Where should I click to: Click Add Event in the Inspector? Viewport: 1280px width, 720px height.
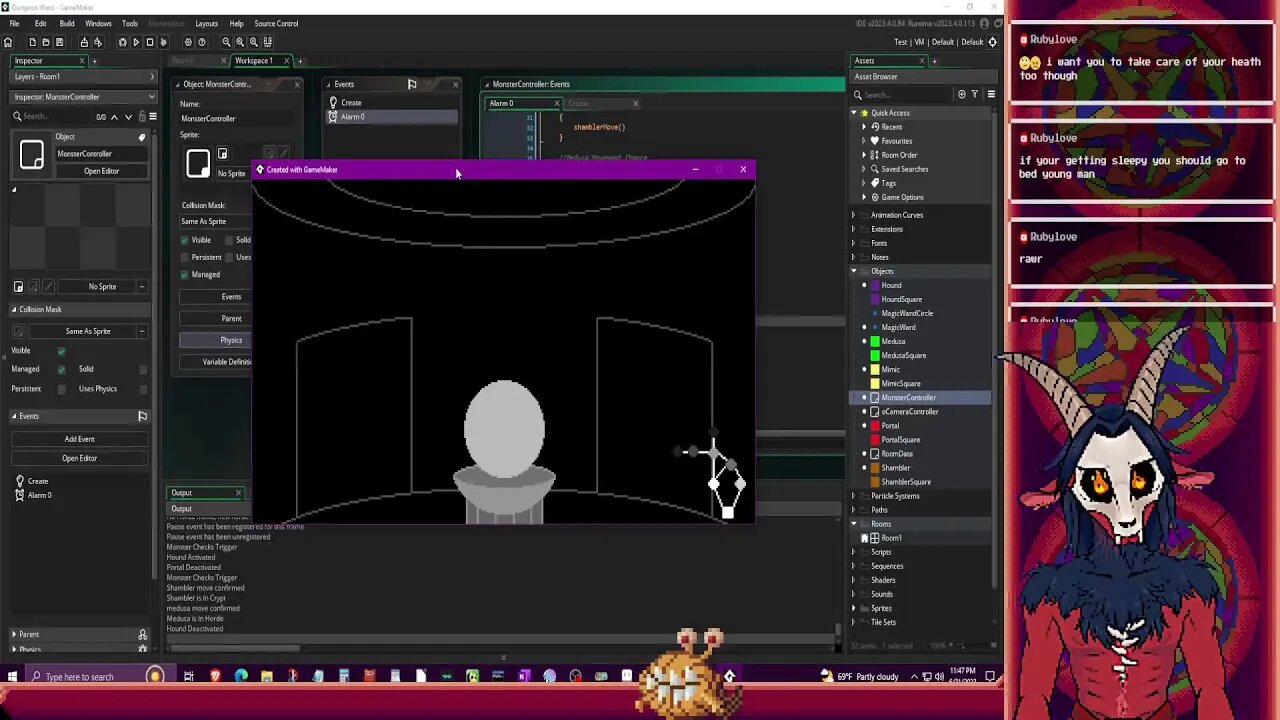pyautogui.click(x=79, y=439)
